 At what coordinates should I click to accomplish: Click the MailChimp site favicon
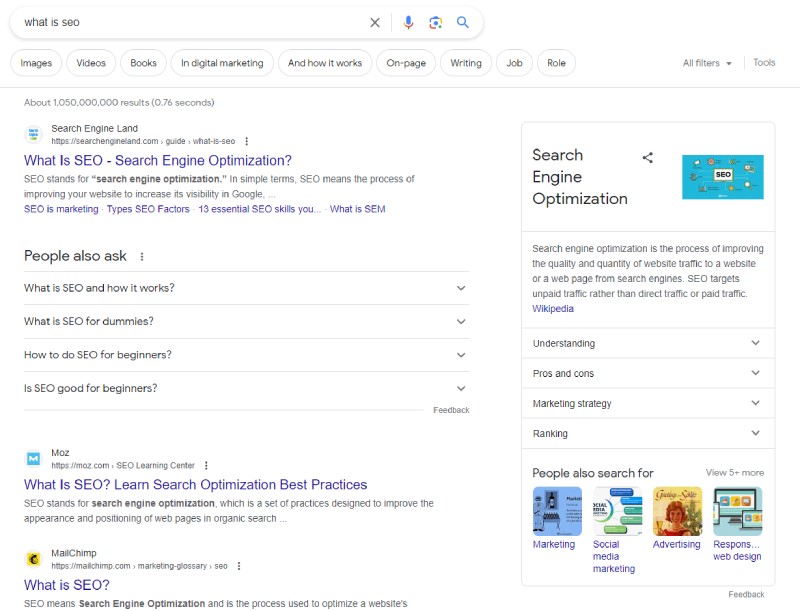(33, 559)
